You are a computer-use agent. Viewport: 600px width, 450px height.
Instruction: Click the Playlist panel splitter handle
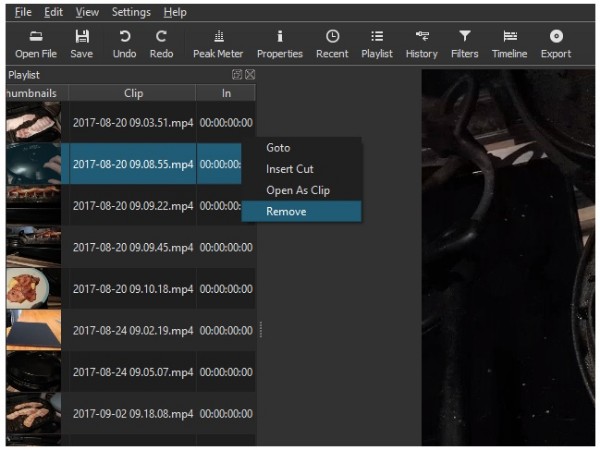point(261,329)
